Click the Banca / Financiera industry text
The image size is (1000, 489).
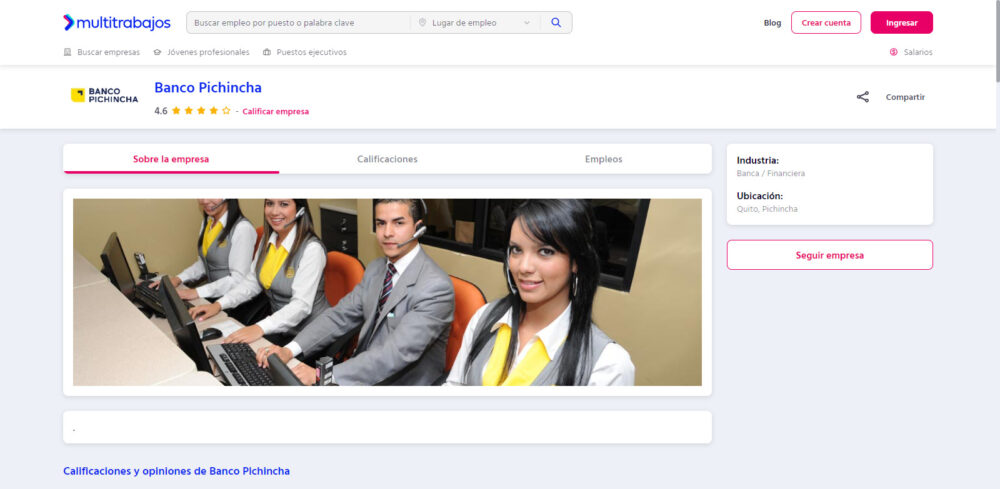click(770, 173)
